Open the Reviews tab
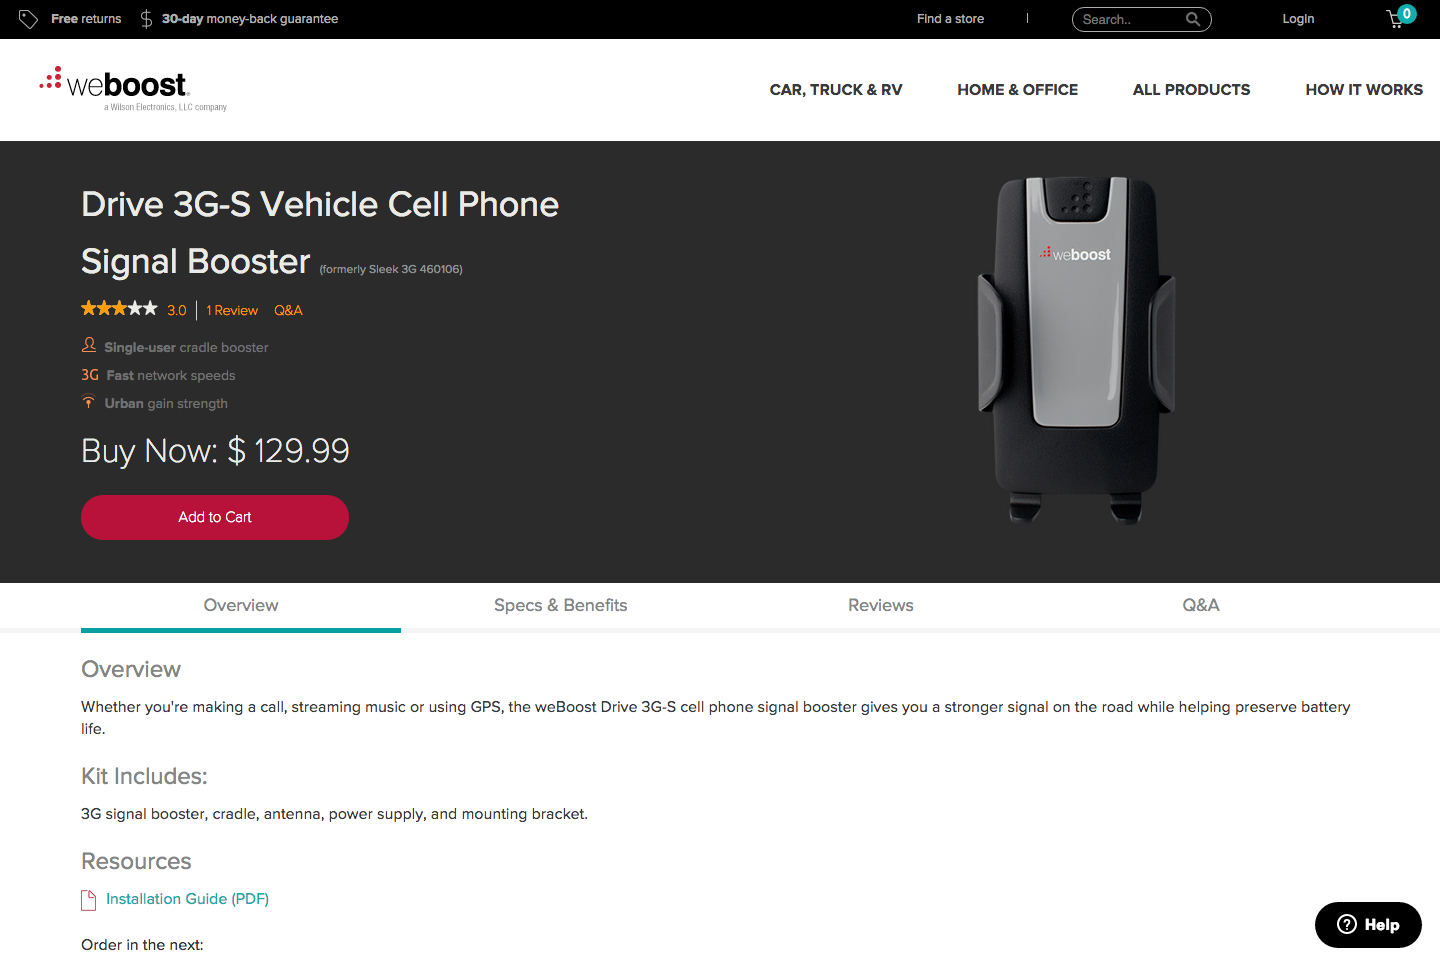This screenshot has height=955, width=1440. (880, 605)
